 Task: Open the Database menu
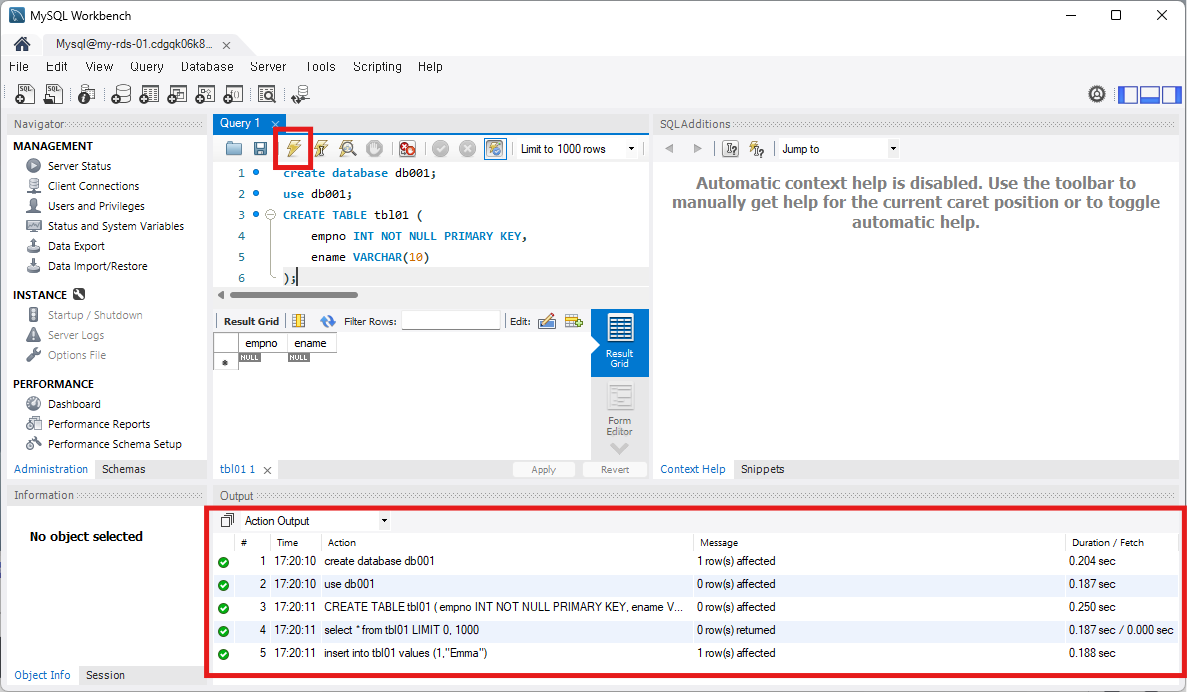coord(207,67)
